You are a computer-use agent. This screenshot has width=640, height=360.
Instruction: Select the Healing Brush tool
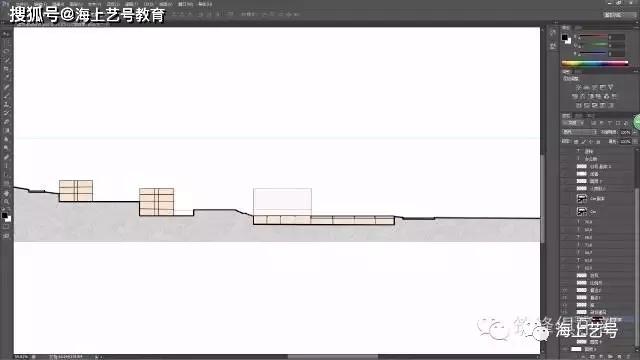6,87
